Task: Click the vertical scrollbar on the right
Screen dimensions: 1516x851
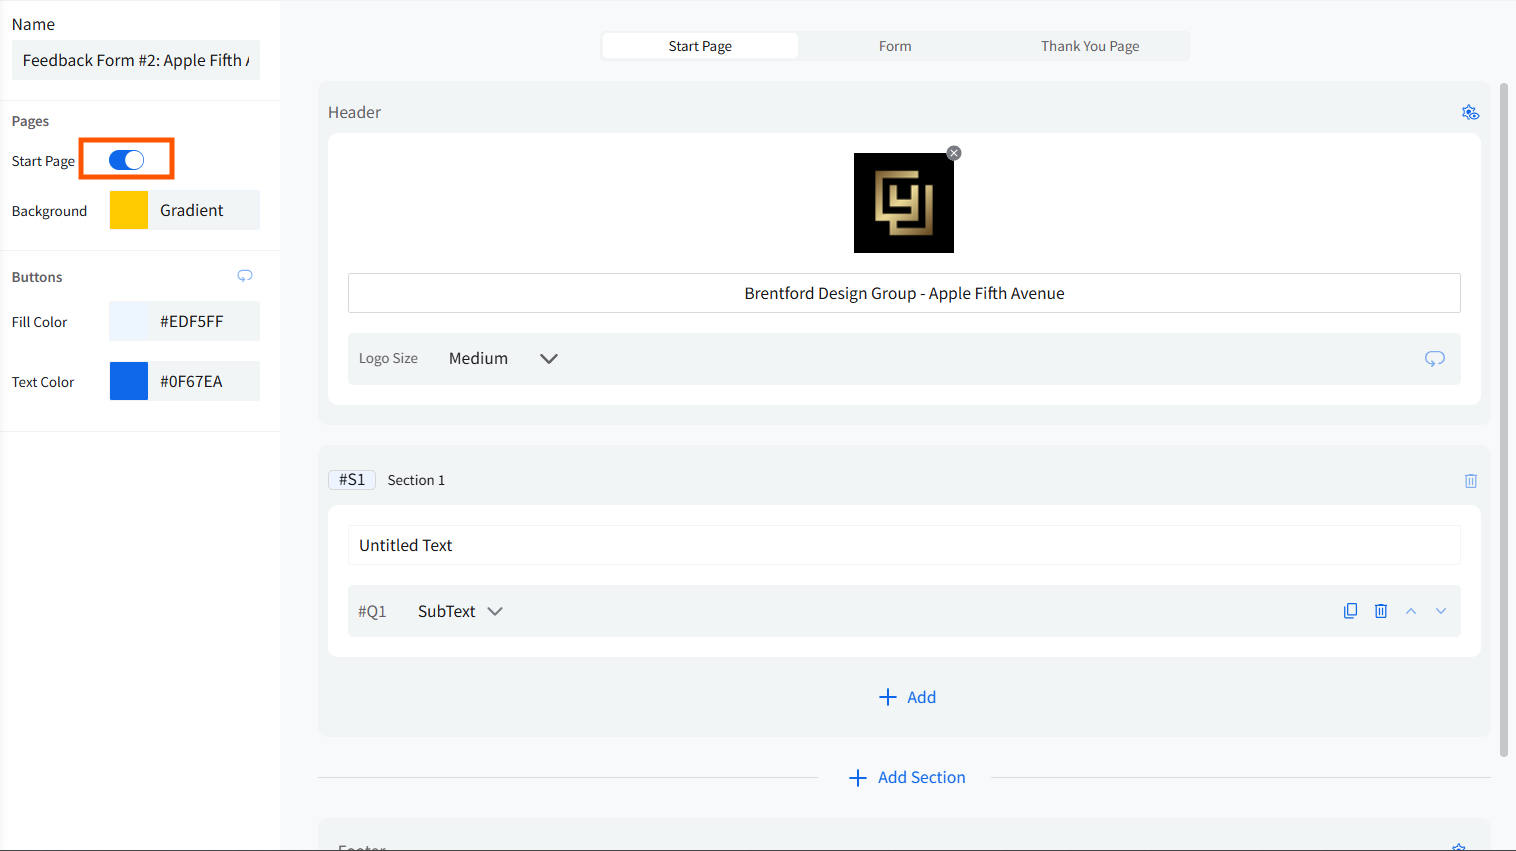Action: (1504, 420)
